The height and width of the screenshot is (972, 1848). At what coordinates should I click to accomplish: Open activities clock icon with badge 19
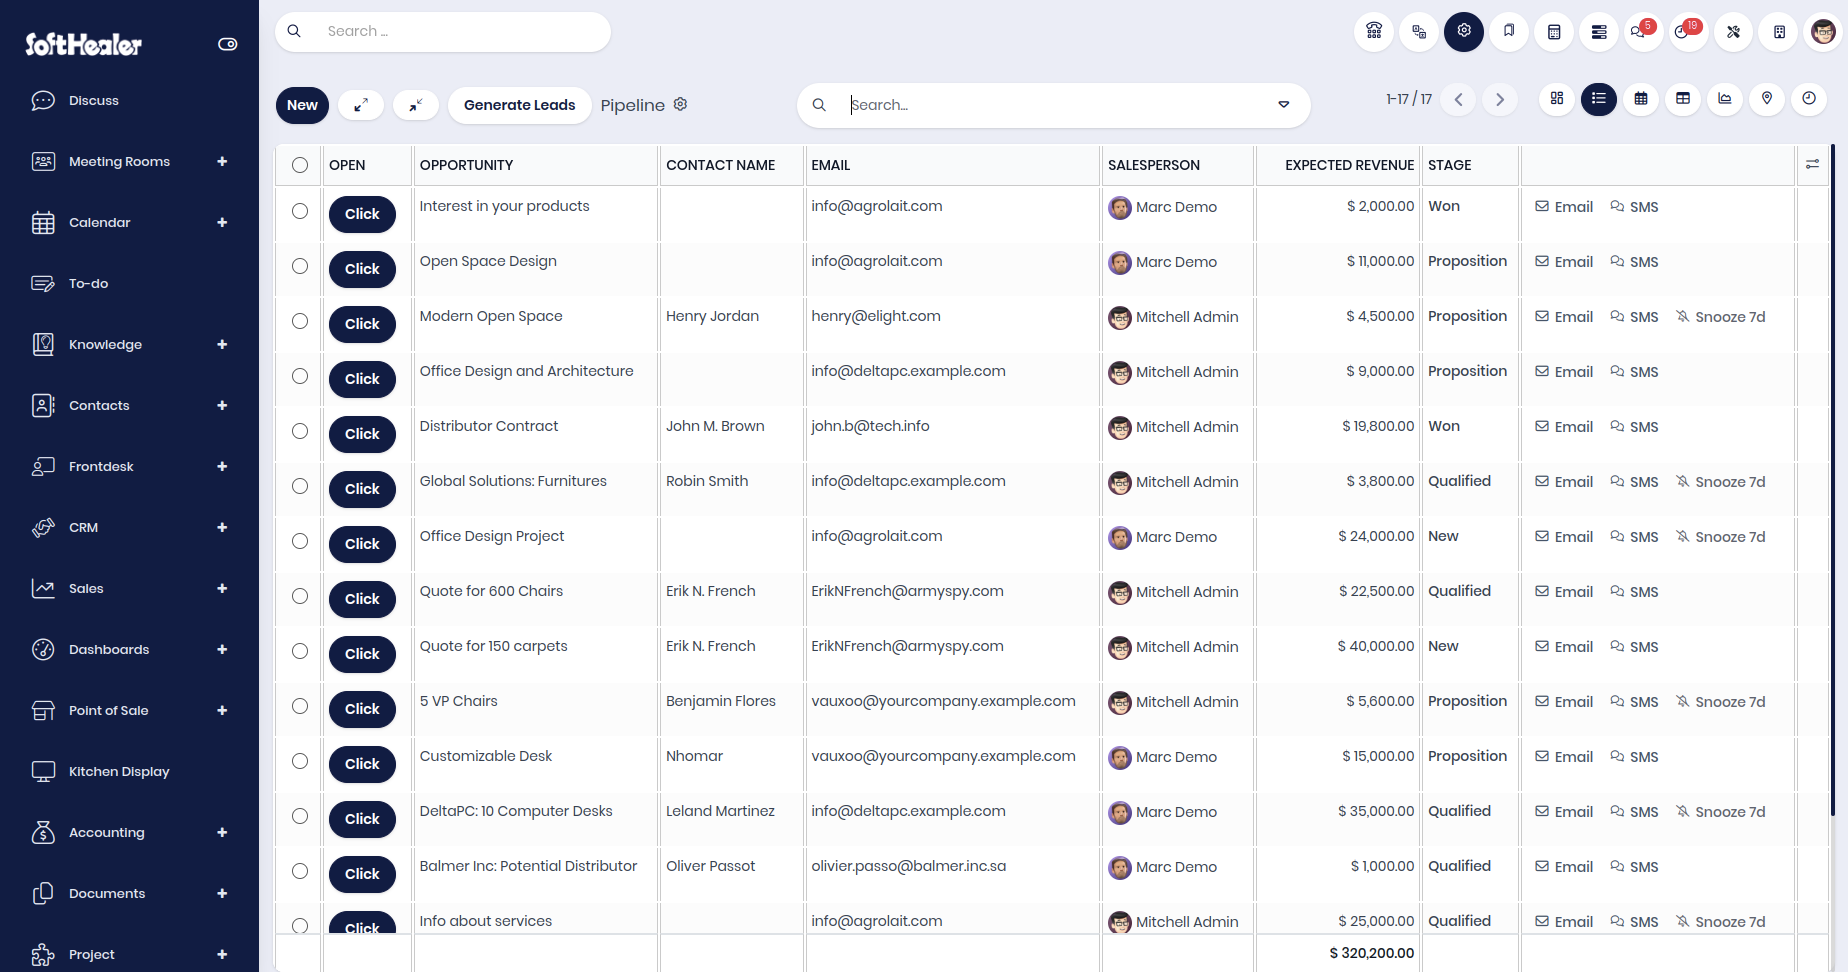coord(1687,31)
